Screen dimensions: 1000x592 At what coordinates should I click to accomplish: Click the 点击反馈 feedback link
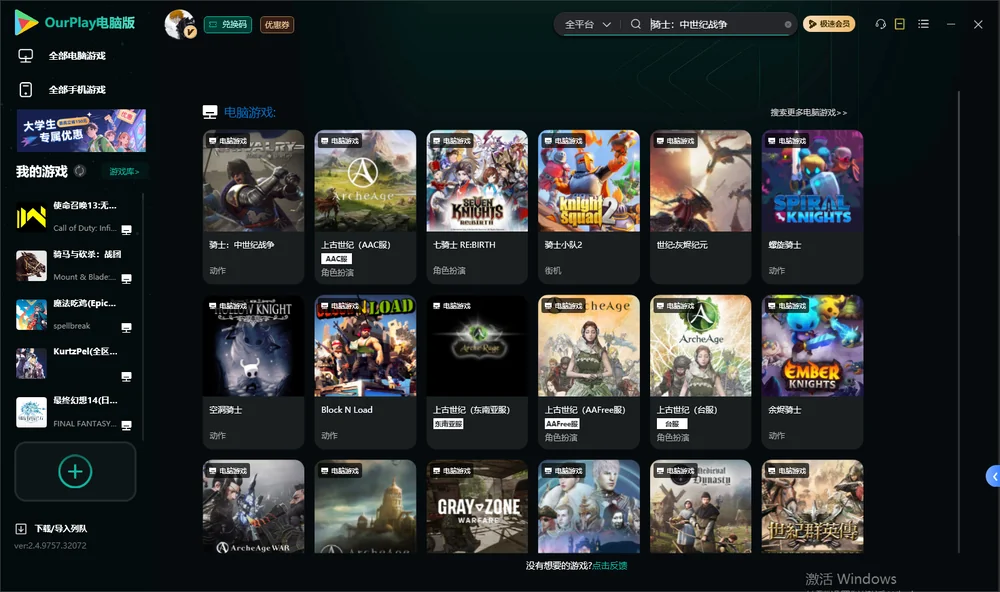pyautogui.click(x=610, y=565)
